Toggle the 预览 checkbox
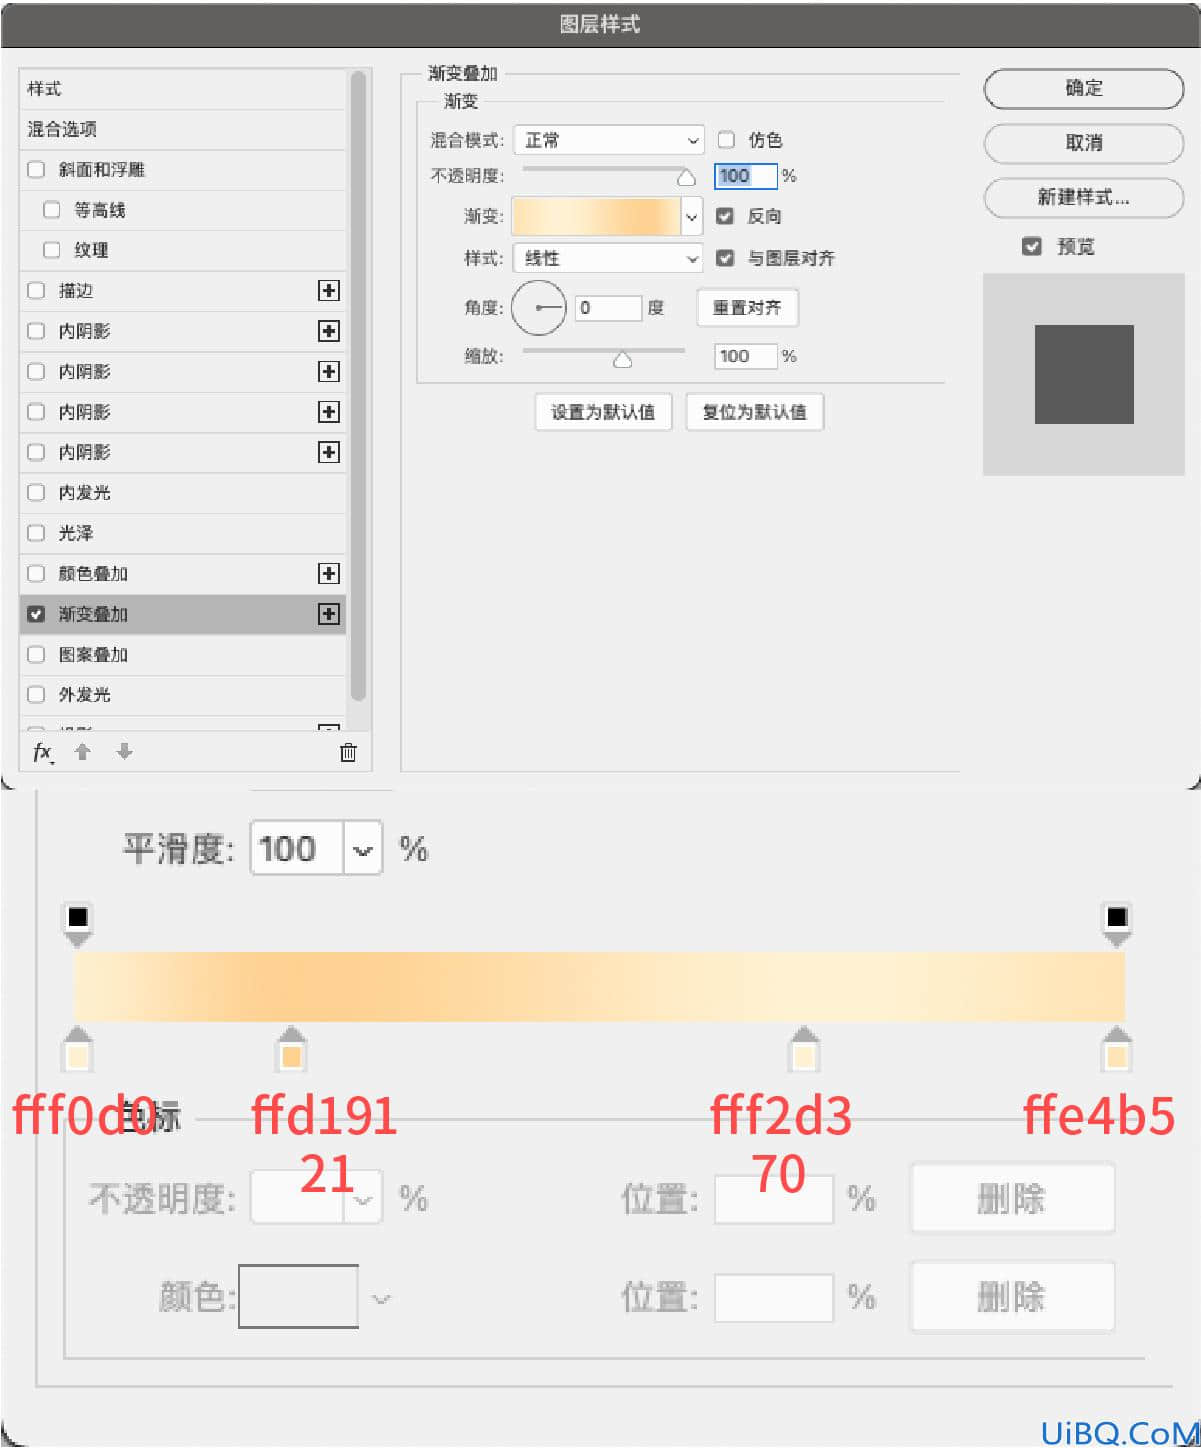Viewport: 1201px width, 1448px height. (1032, 246)
